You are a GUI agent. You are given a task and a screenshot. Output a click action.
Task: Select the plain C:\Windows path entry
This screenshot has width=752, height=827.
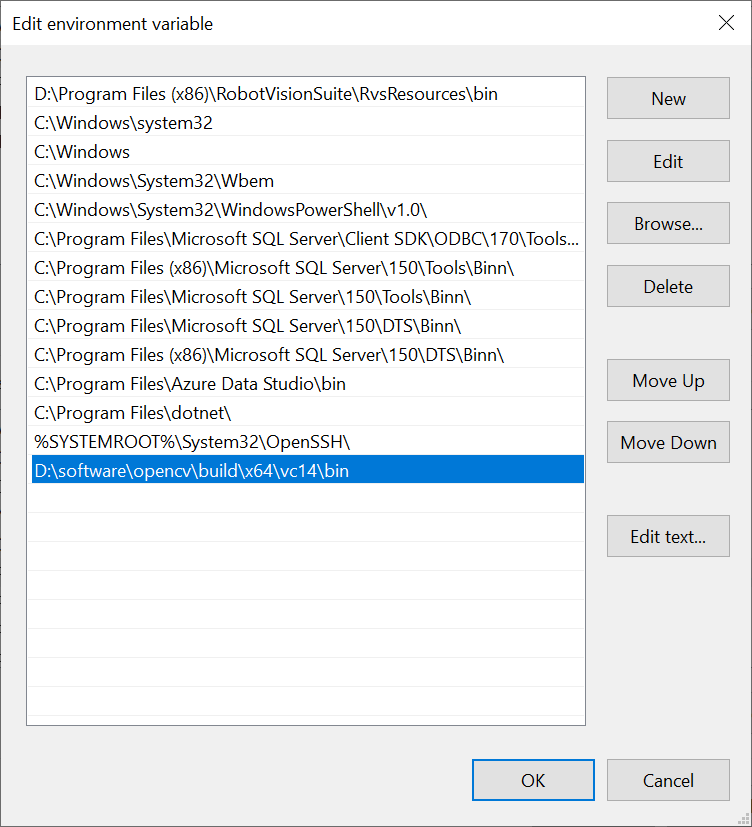[307, 152]
